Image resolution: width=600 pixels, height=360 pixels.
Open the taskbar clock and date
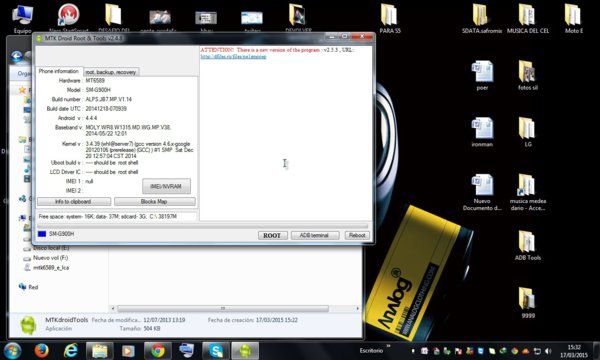pos(574,351)
